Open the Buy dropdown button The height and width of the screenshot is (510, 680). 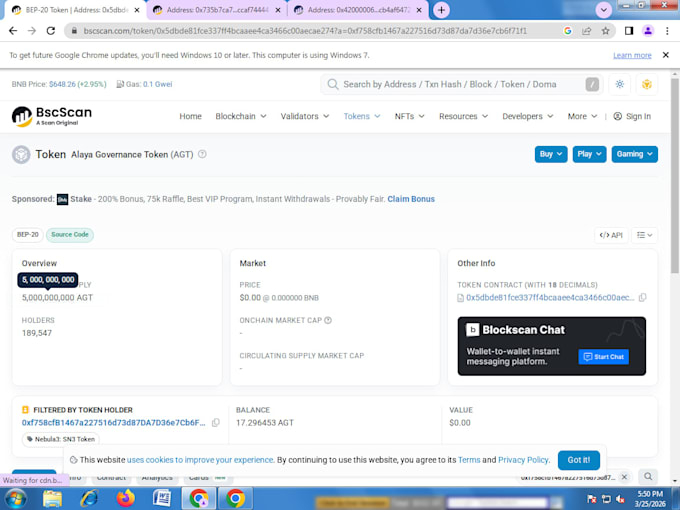coord(551,154)
